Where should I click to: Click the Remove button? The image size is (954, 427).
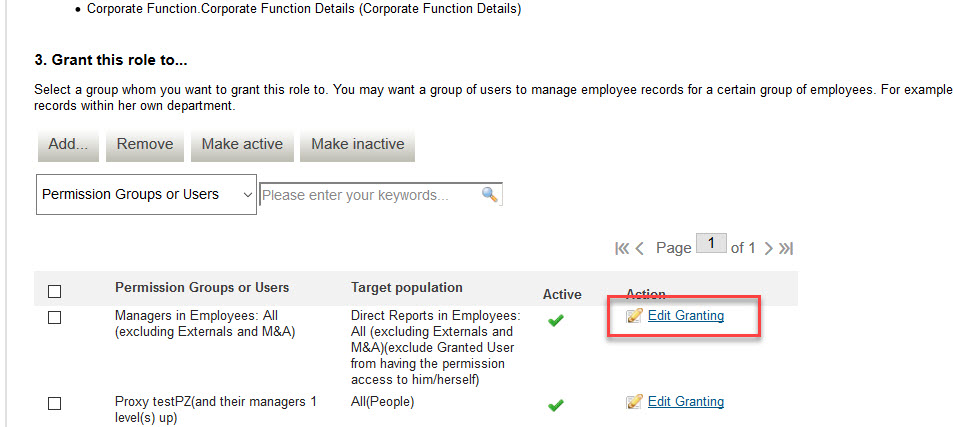click(145, 144)
